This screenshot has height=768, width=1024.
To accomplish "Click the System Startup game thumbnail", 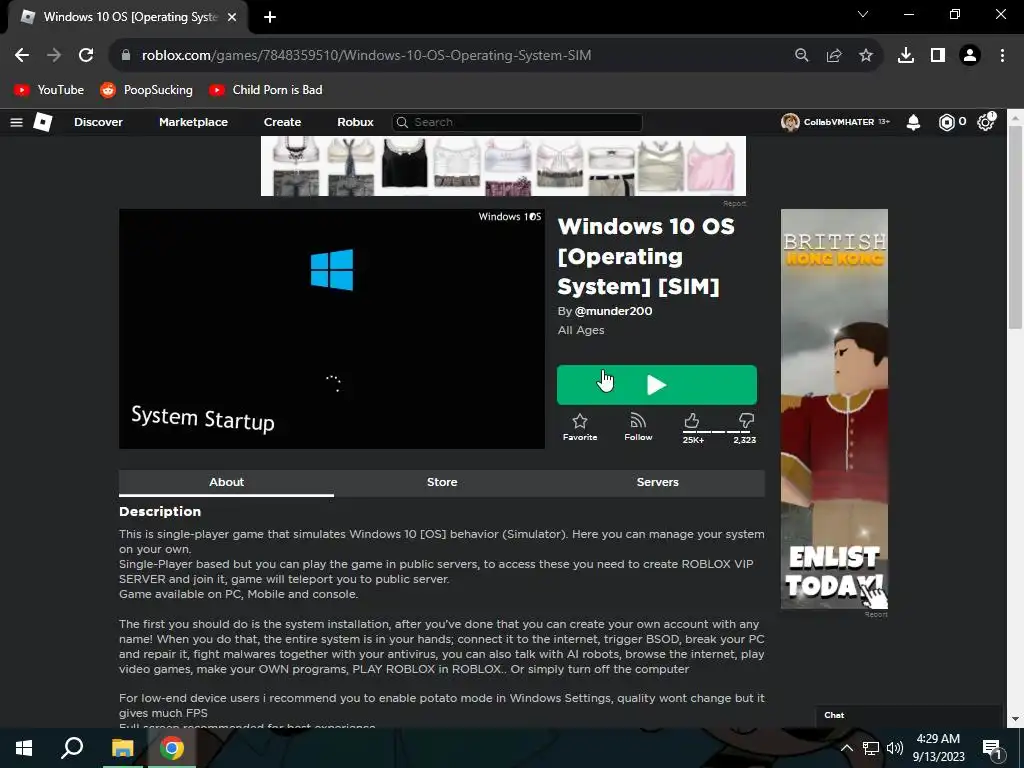I will pyautogui.click(x=332, y=329).
